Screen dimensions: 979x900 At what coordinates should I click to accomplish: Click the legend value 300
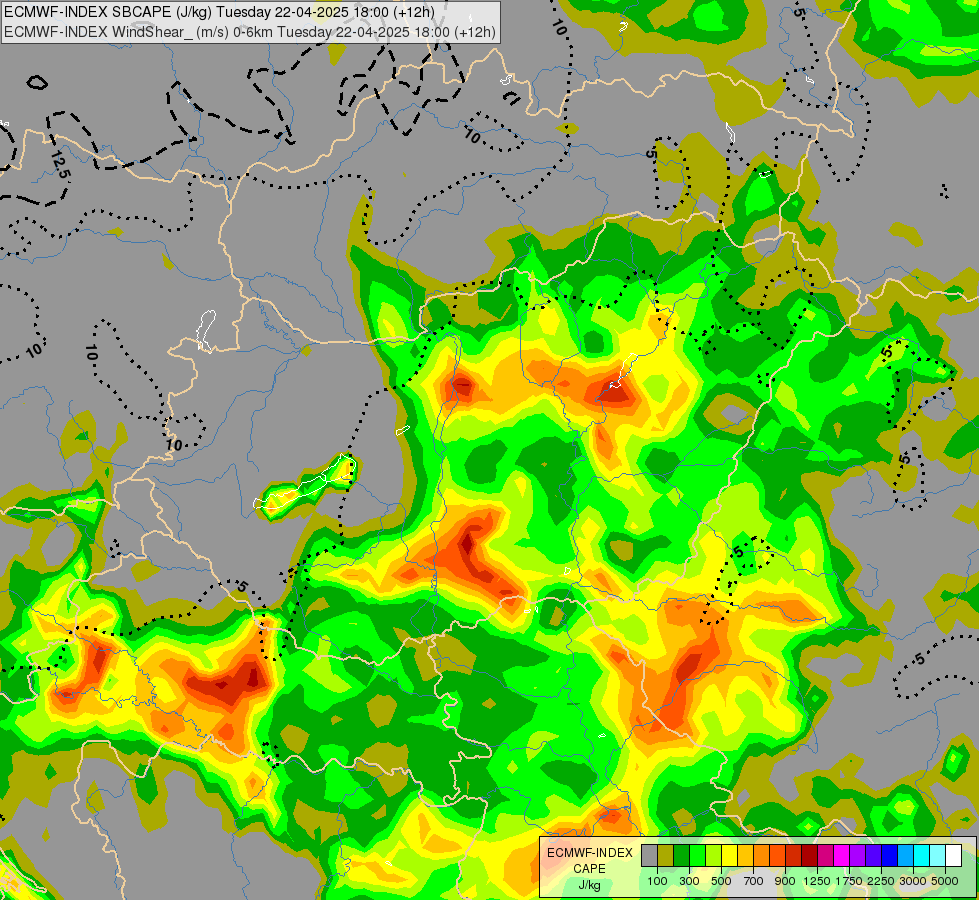coord(689,881)
